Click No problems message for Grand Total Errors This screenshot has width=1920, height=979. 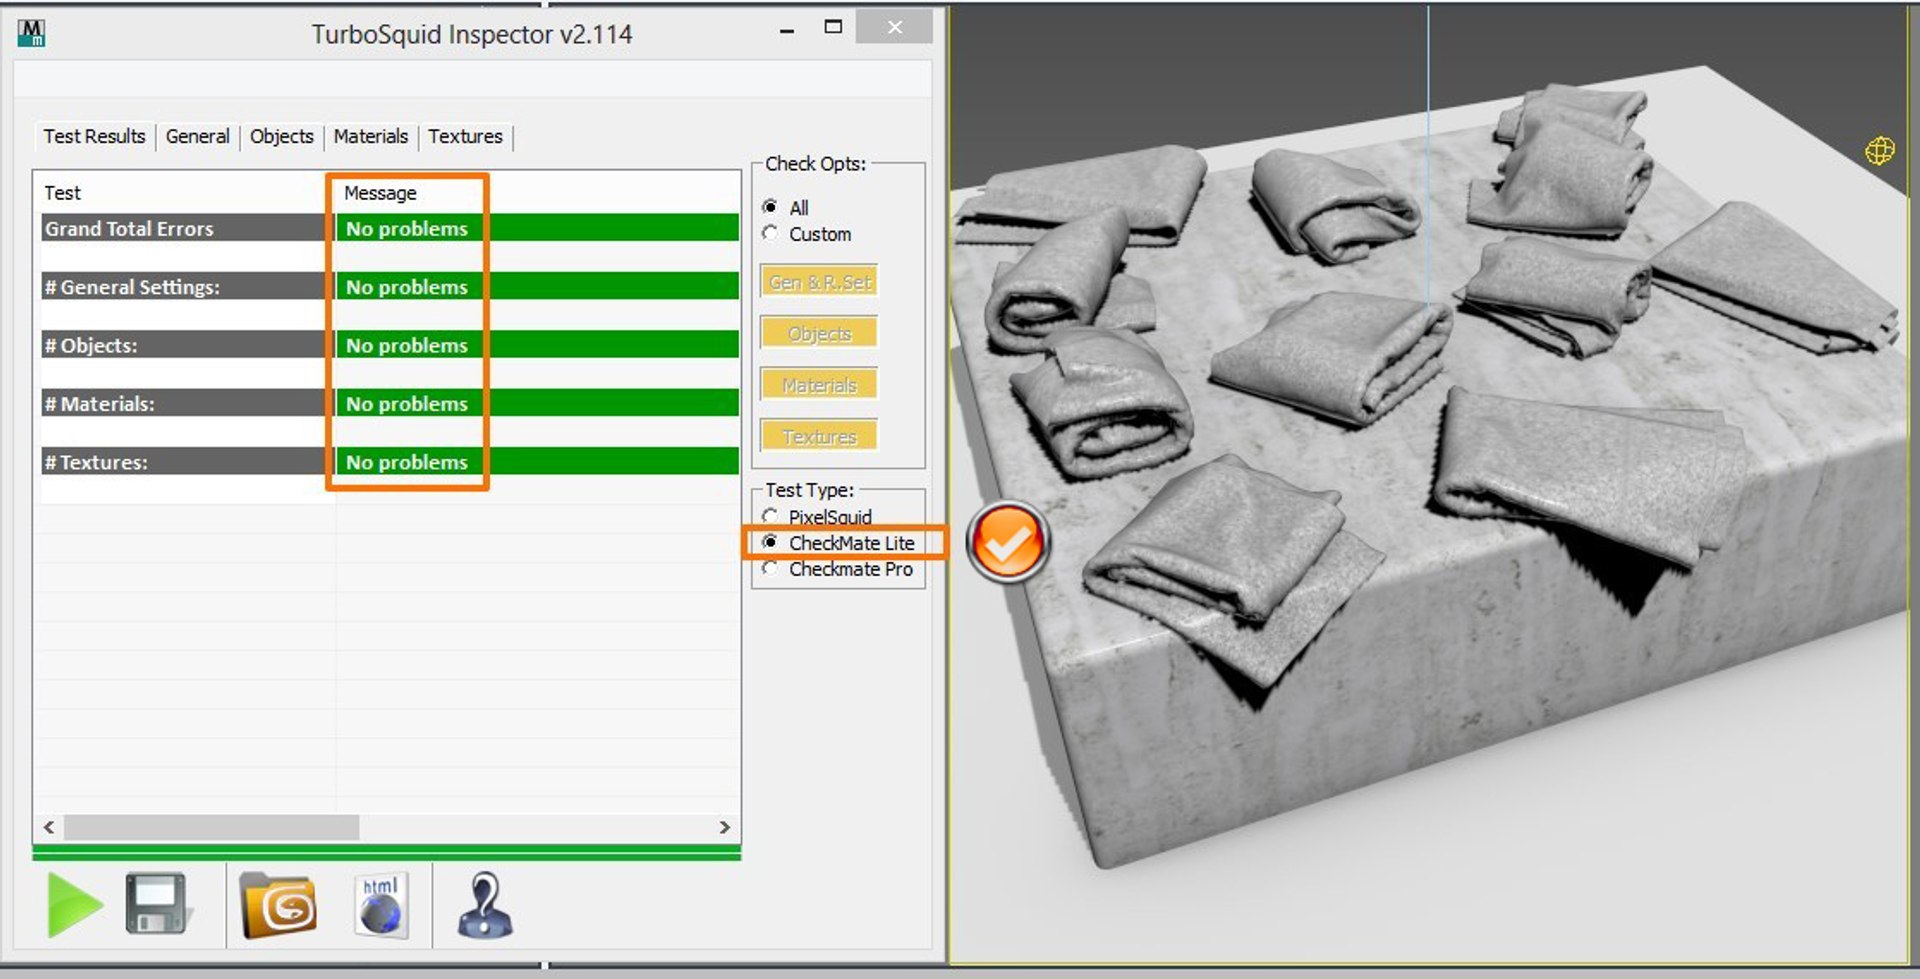tap(407, 228)
